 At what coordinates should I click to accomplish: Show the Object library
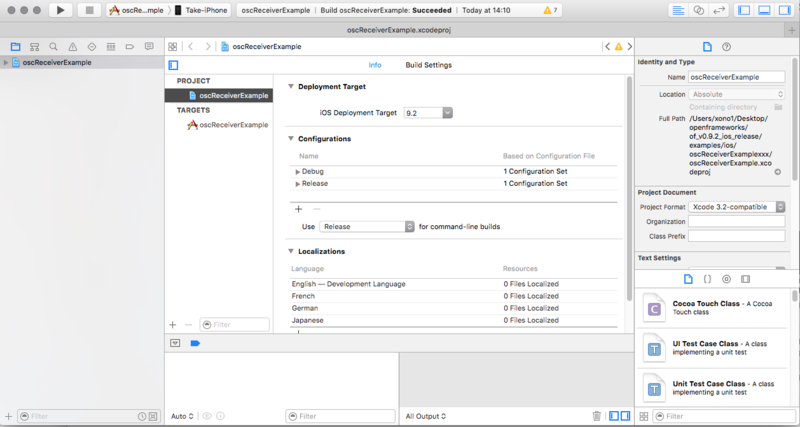pyautogui.click(x=727, y=279)
